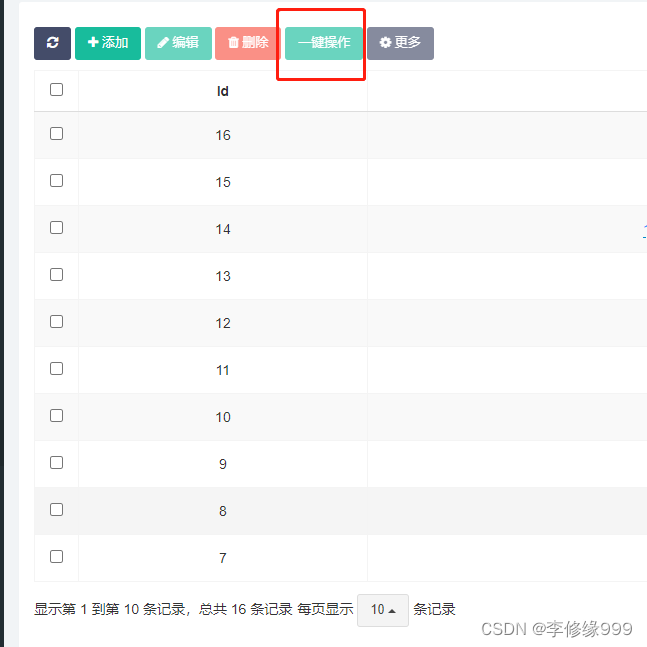Click the 编辑 edit button
Viewport: 647px width, 647px height.
178,43
